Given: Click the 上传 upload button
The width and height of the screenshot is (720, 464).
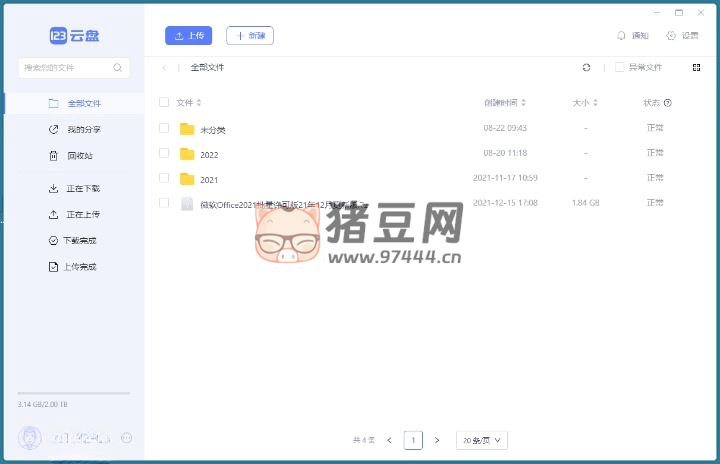Looking at the screenshot, I should [188, 36].
